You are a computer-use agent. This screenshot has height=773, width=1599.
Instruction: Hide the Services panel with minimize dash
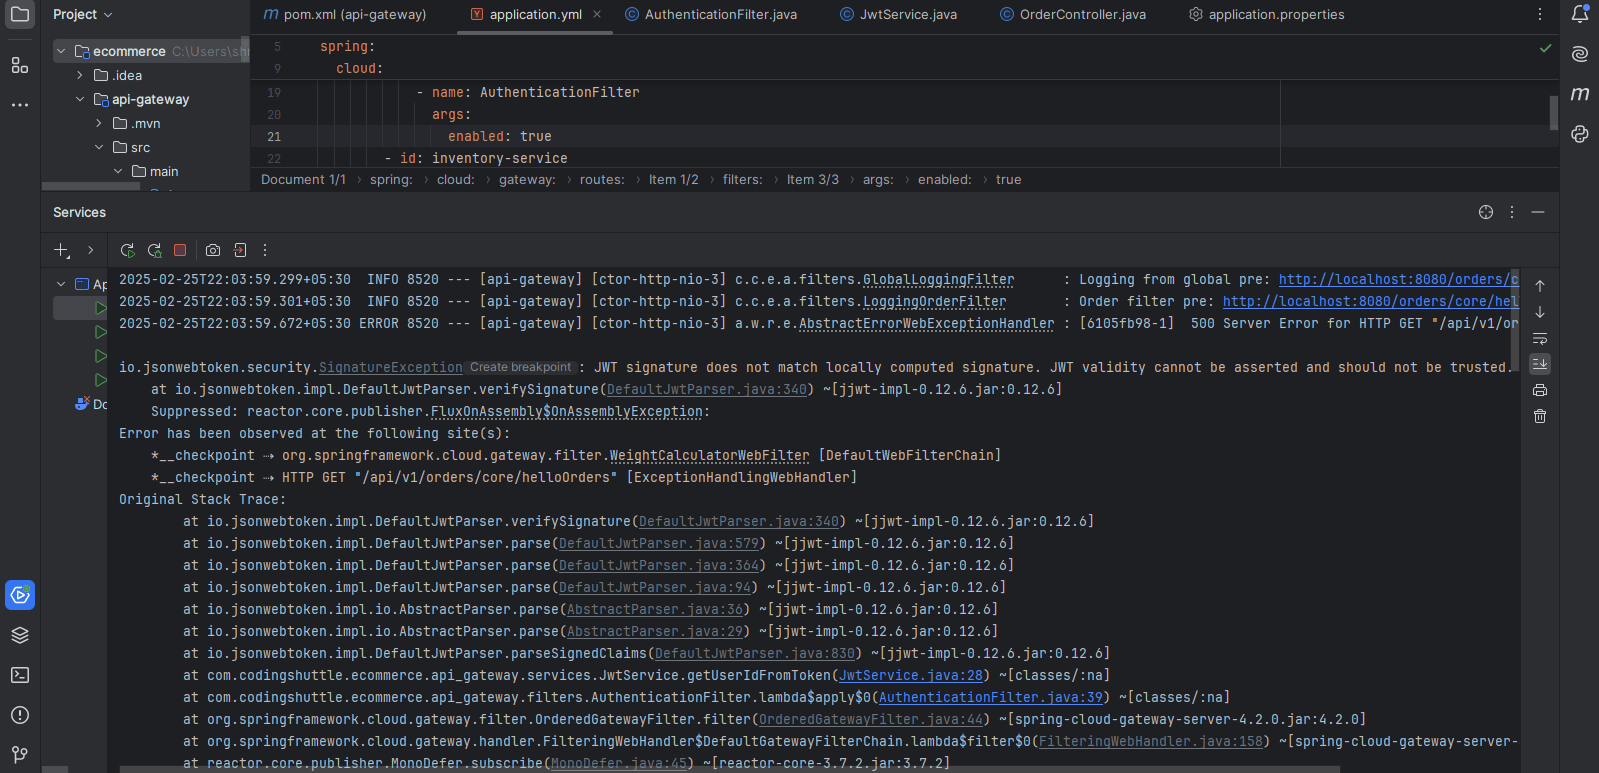1538,212
